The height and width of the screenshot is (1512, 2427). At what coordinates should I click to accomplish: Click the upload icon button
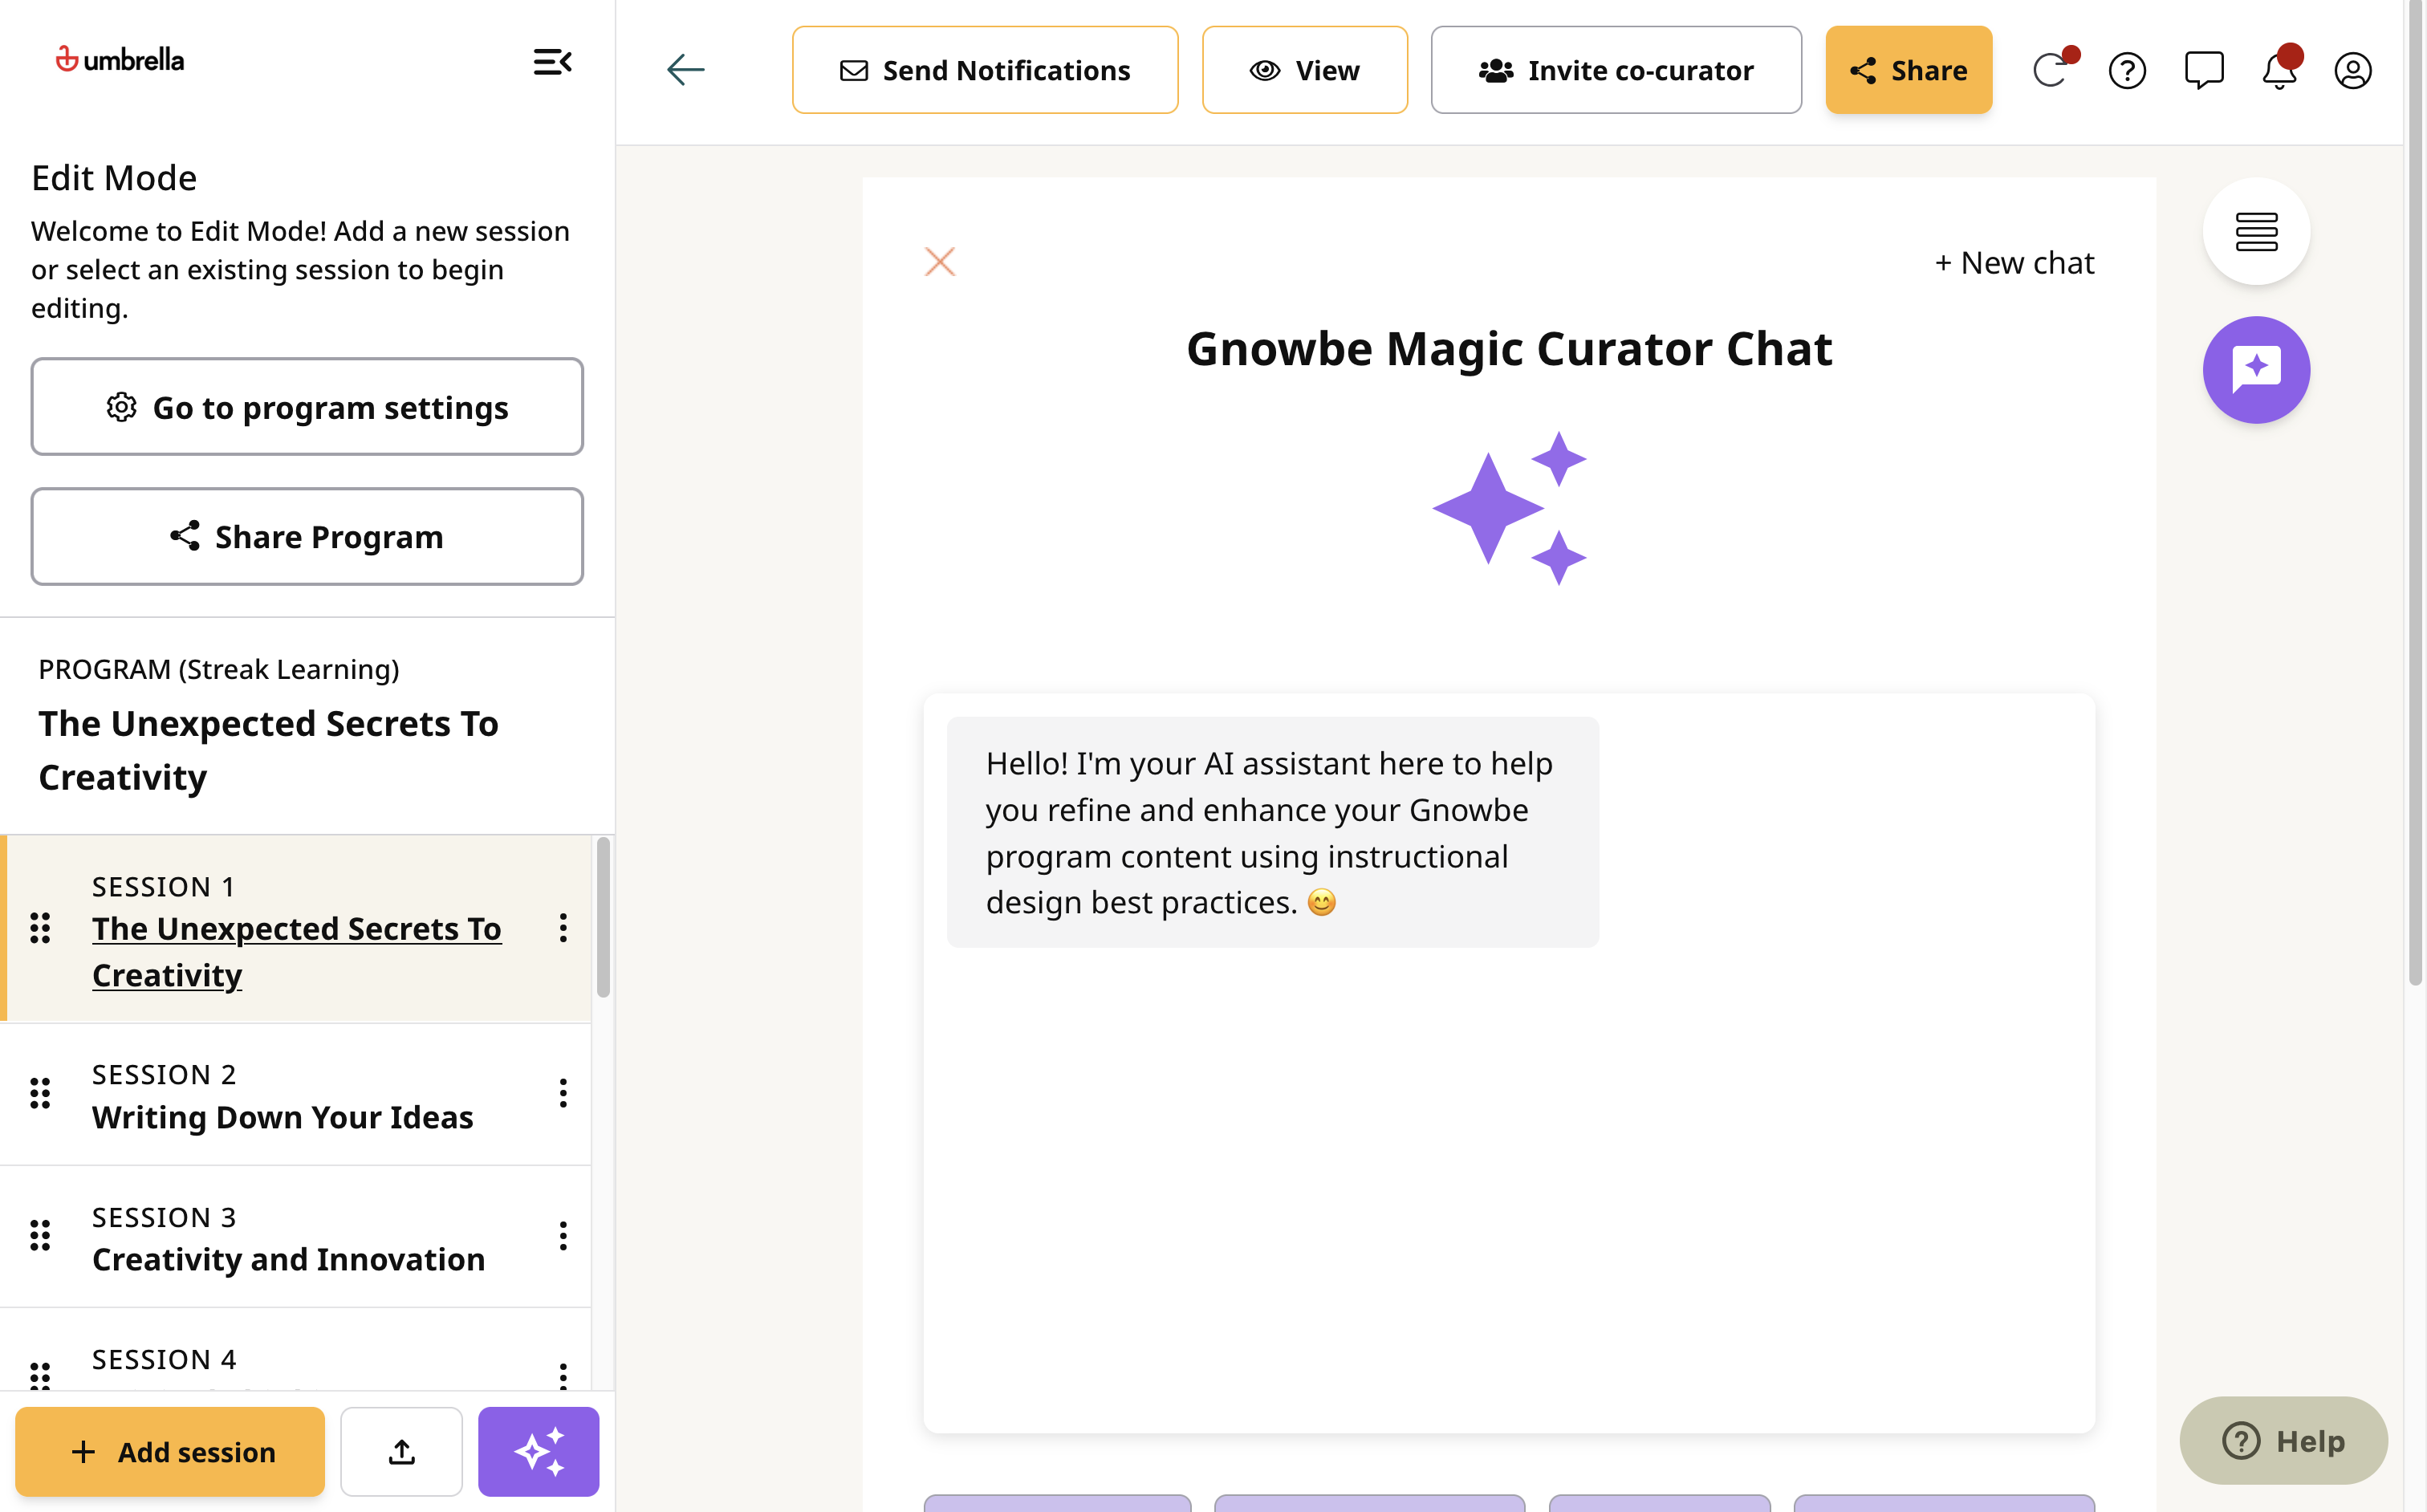point(401,1451)
